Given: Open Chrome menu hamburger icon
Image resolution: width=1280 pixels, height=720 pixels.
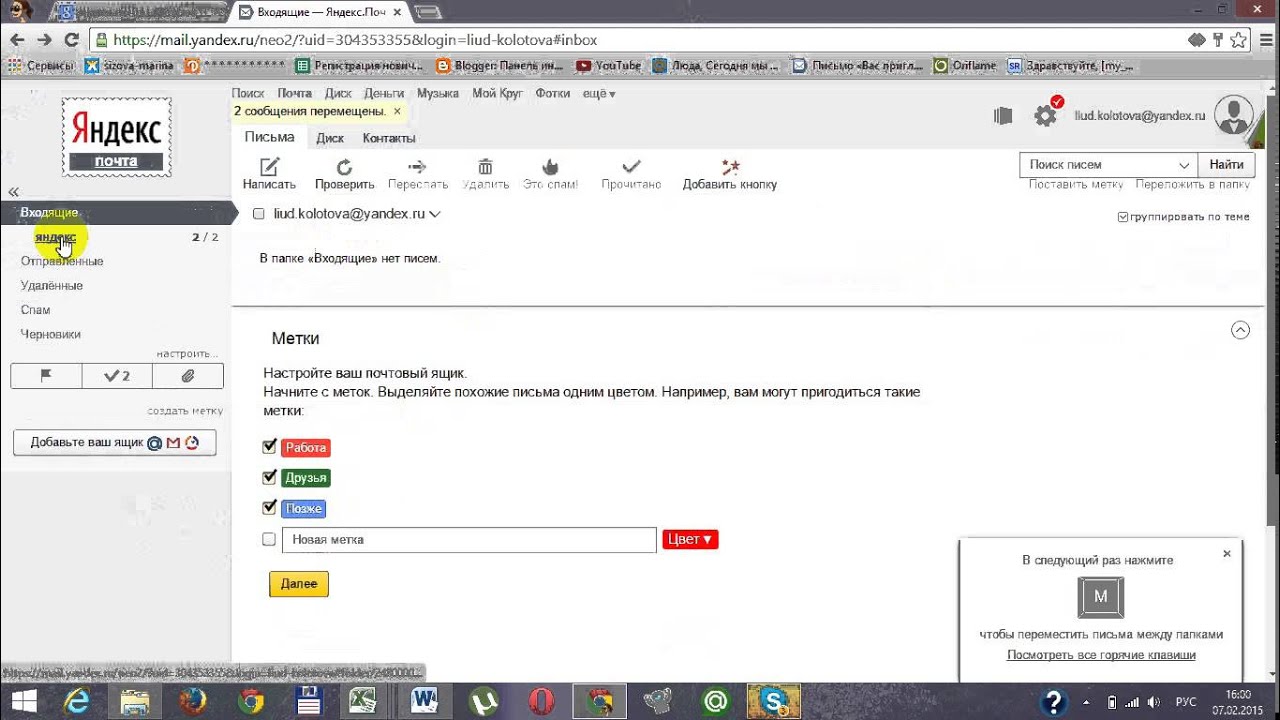Looking at the screenshot, I should (1264, 40).
